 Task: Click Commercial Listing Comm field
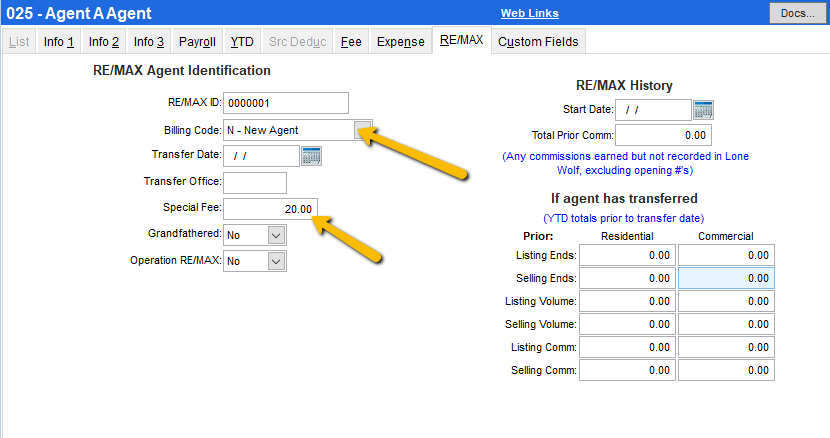(x=726, y=347)
